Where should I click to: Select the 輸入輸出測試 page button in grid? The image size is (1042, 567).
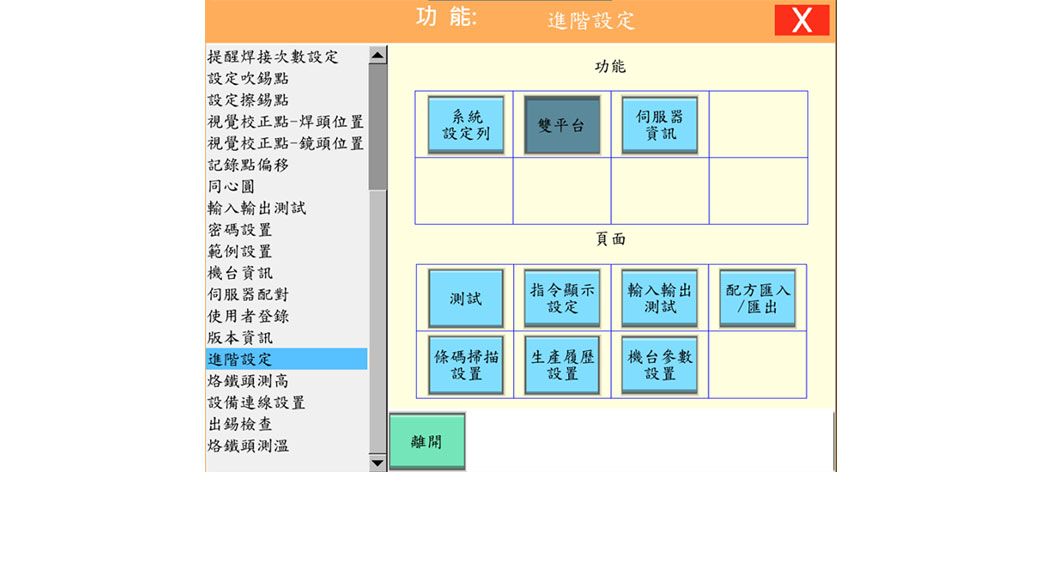[659, 298]
